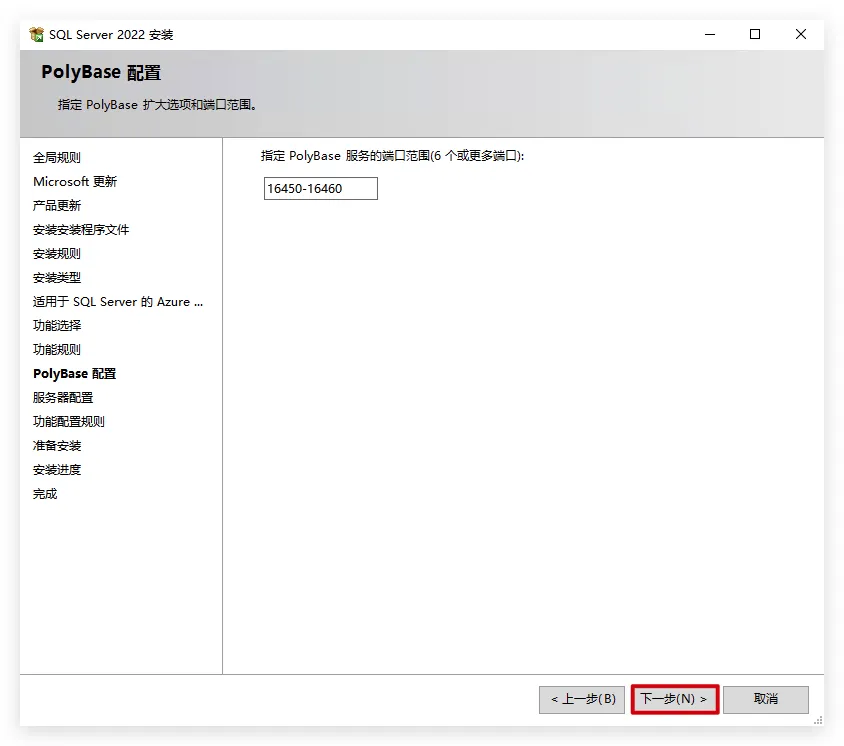Click the 上一步(B) button
844x746 pixels.
click(x=583, y=699)
